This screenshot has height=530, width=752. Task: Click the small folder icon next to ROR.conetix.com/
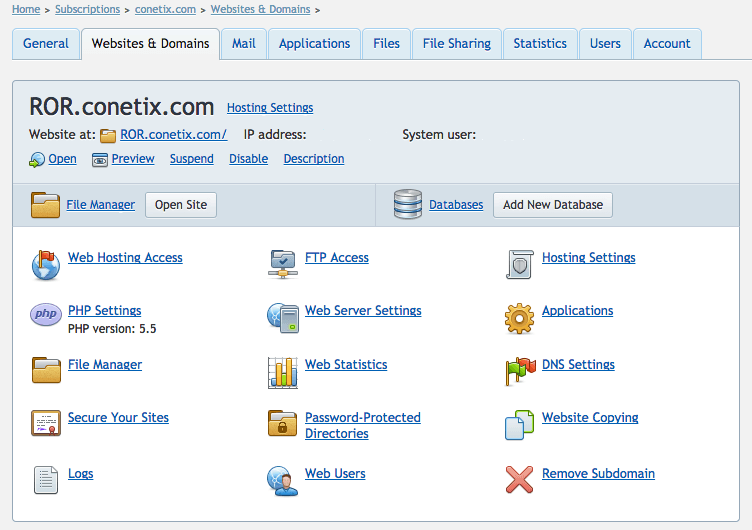click(108, 136)
